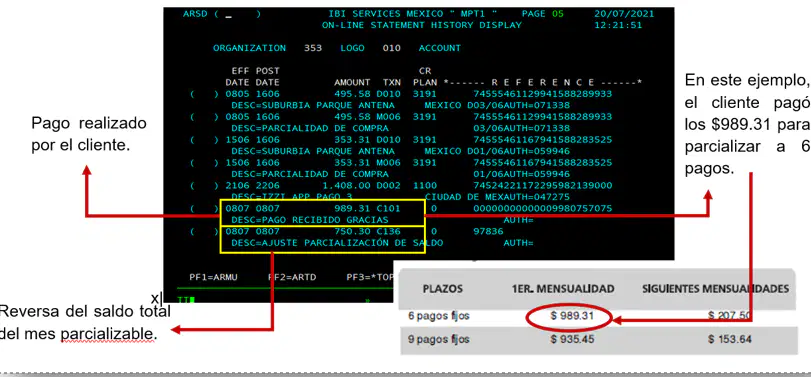Screen dimensions: 811x377
Task: Click transaction code C136
Action: point(388,231)
